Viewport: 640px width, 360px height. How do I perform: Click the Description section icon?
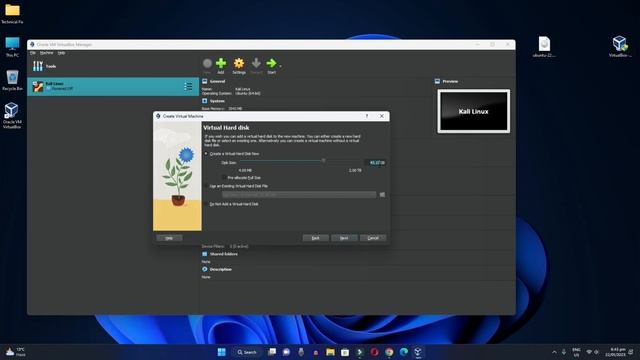pyautogui.click(x=204, y=269)
